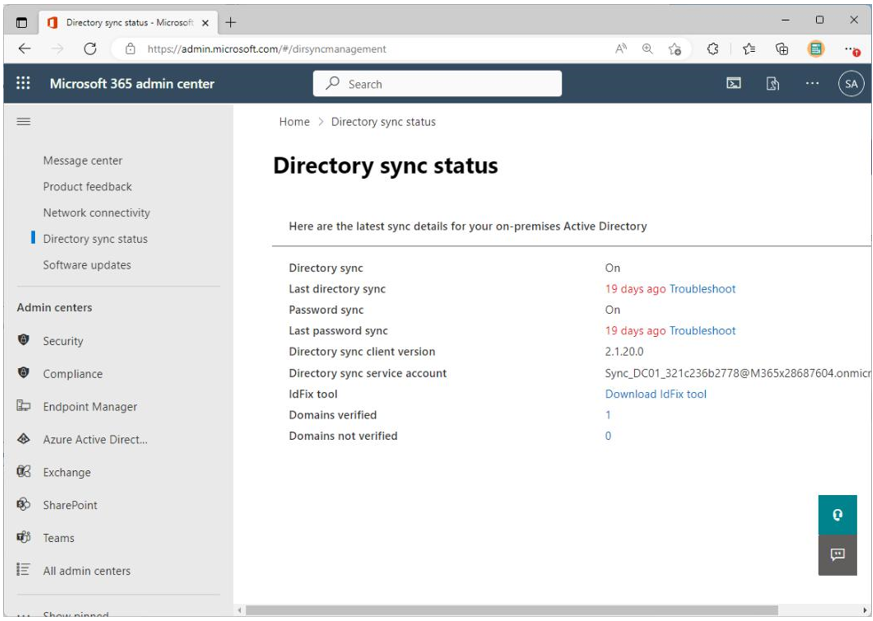873x621 pixels.
Task: Click the Microsoft 365 admin center title
Action: tap(132, 84)
